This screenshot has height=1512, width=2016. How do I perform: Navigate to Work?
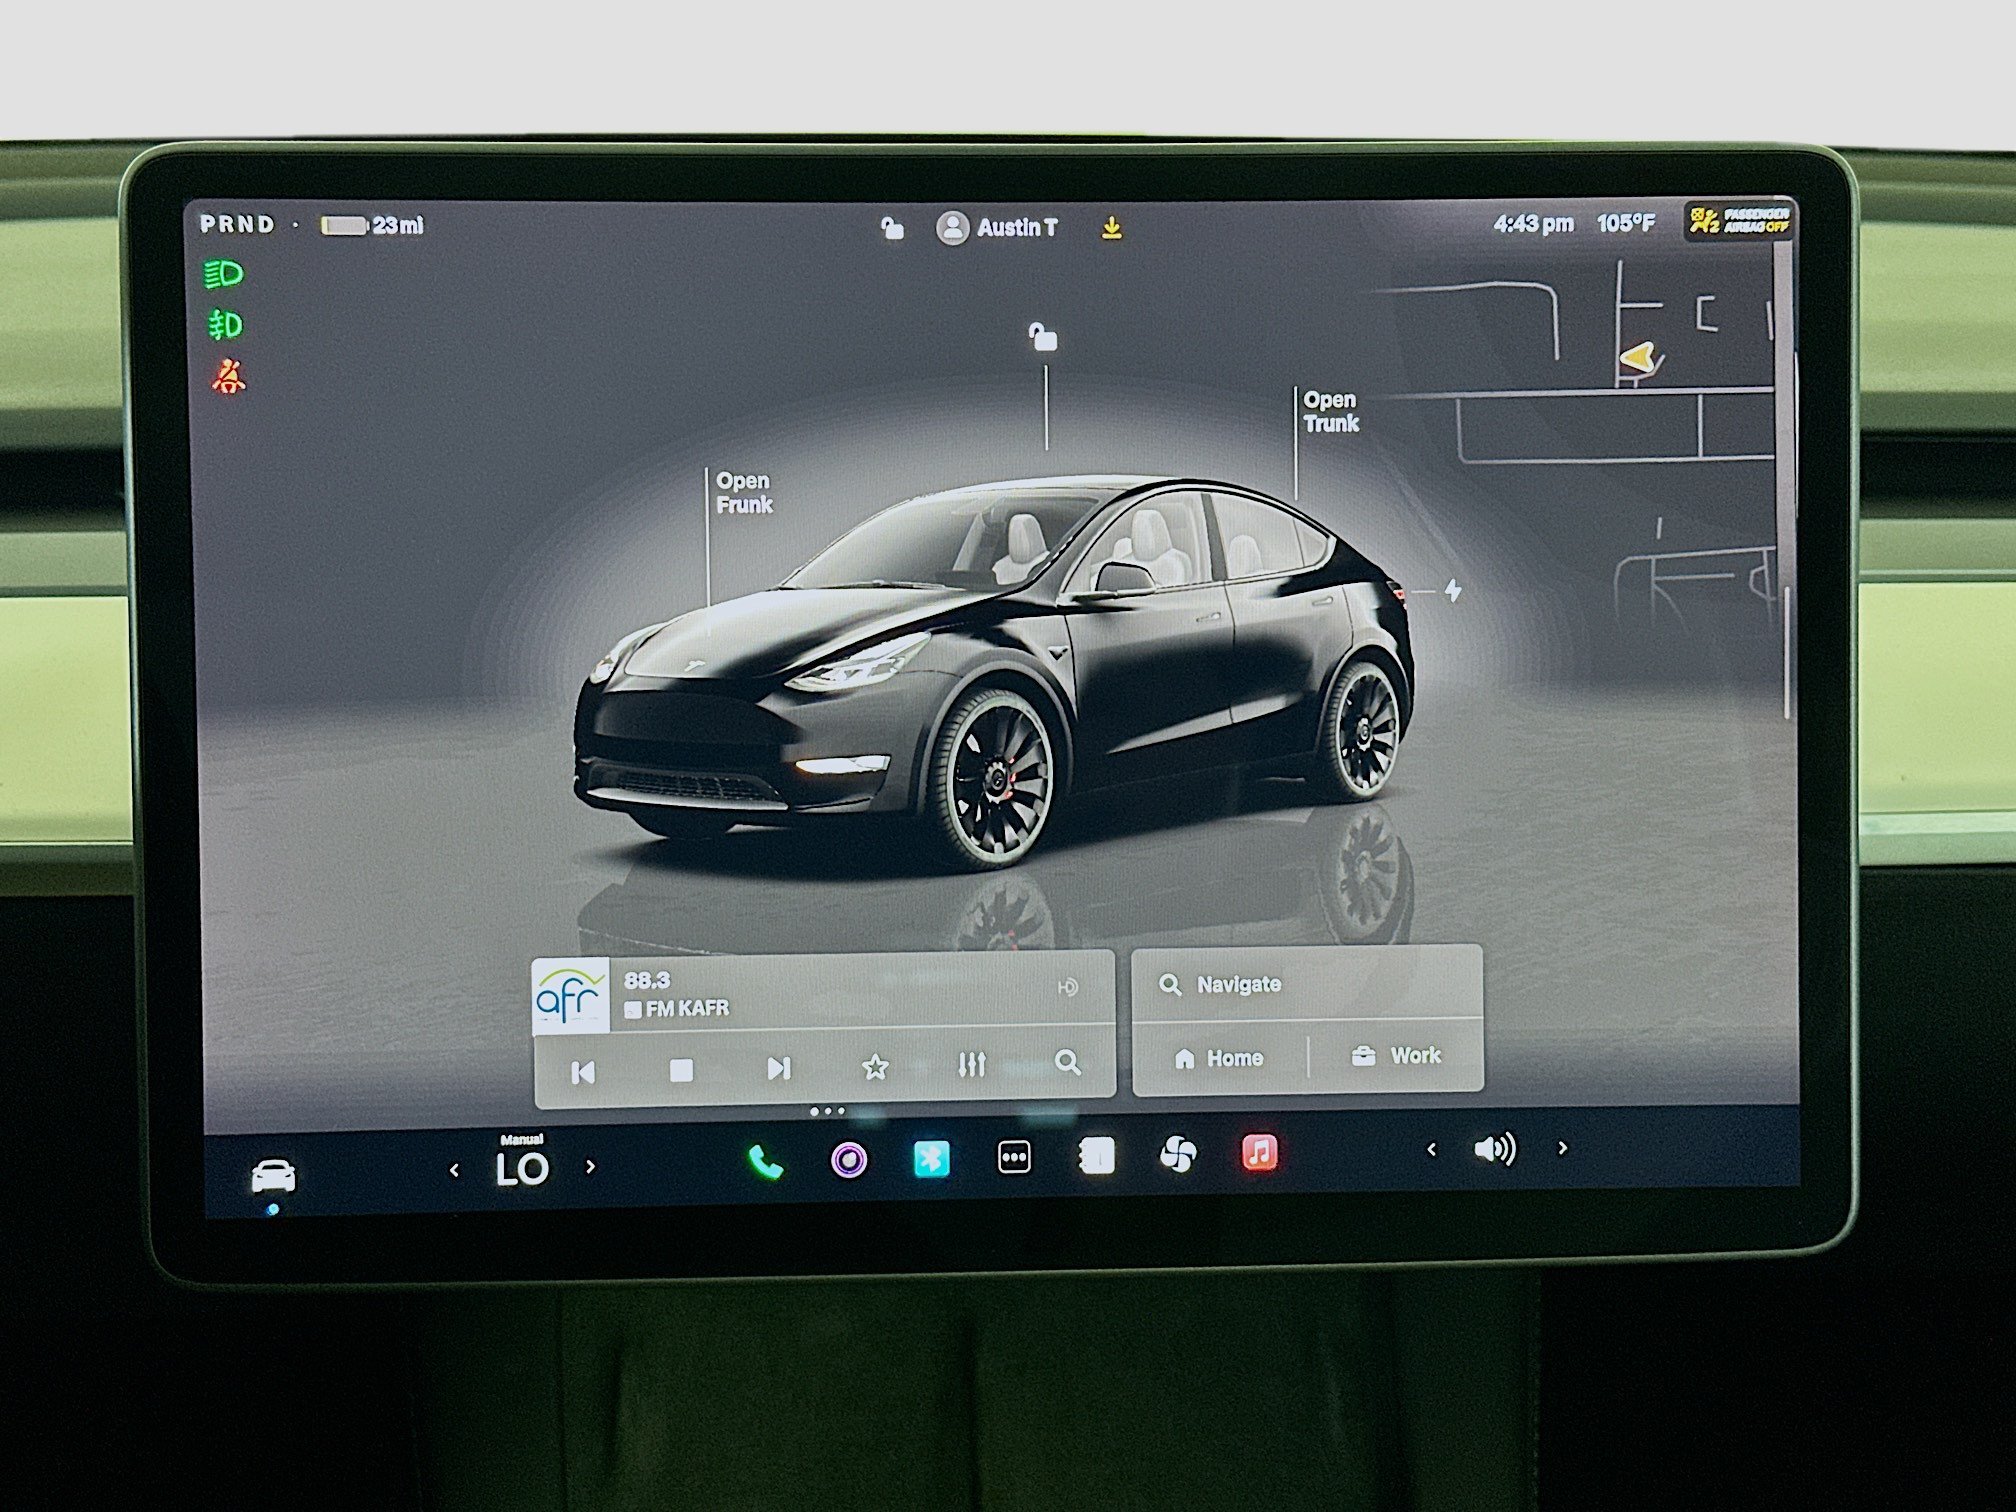[1396, 1055]
